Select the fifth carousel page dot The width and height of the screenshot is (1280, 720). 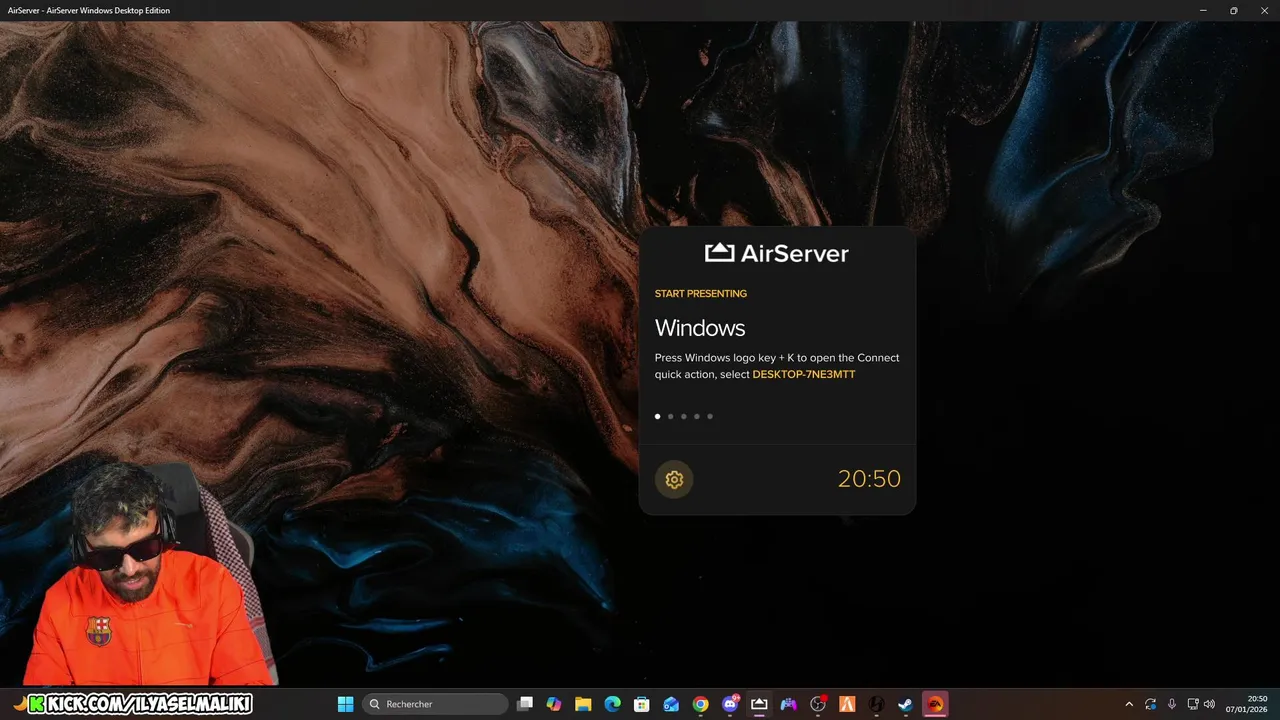coord(710,416)
